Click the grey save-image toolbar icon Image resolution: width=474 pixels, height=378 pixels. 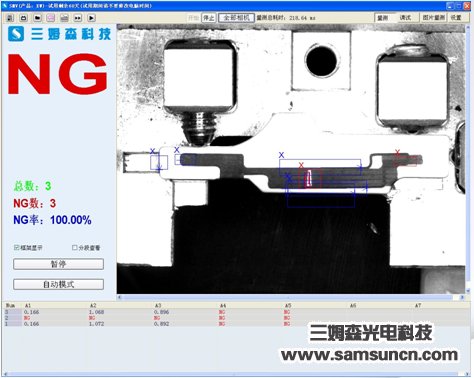coord(64,18)
